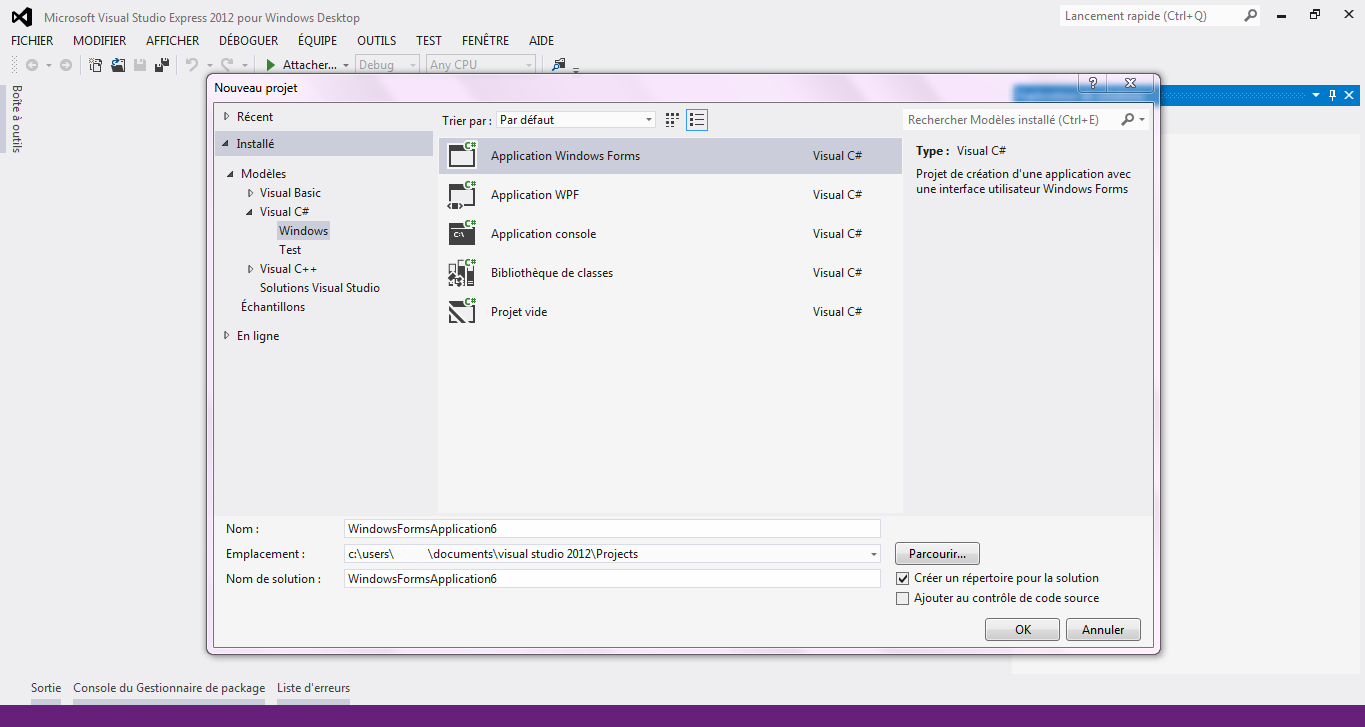Click the Projet vide template icon
1365x727 pixels.
[x=462, y=311]
